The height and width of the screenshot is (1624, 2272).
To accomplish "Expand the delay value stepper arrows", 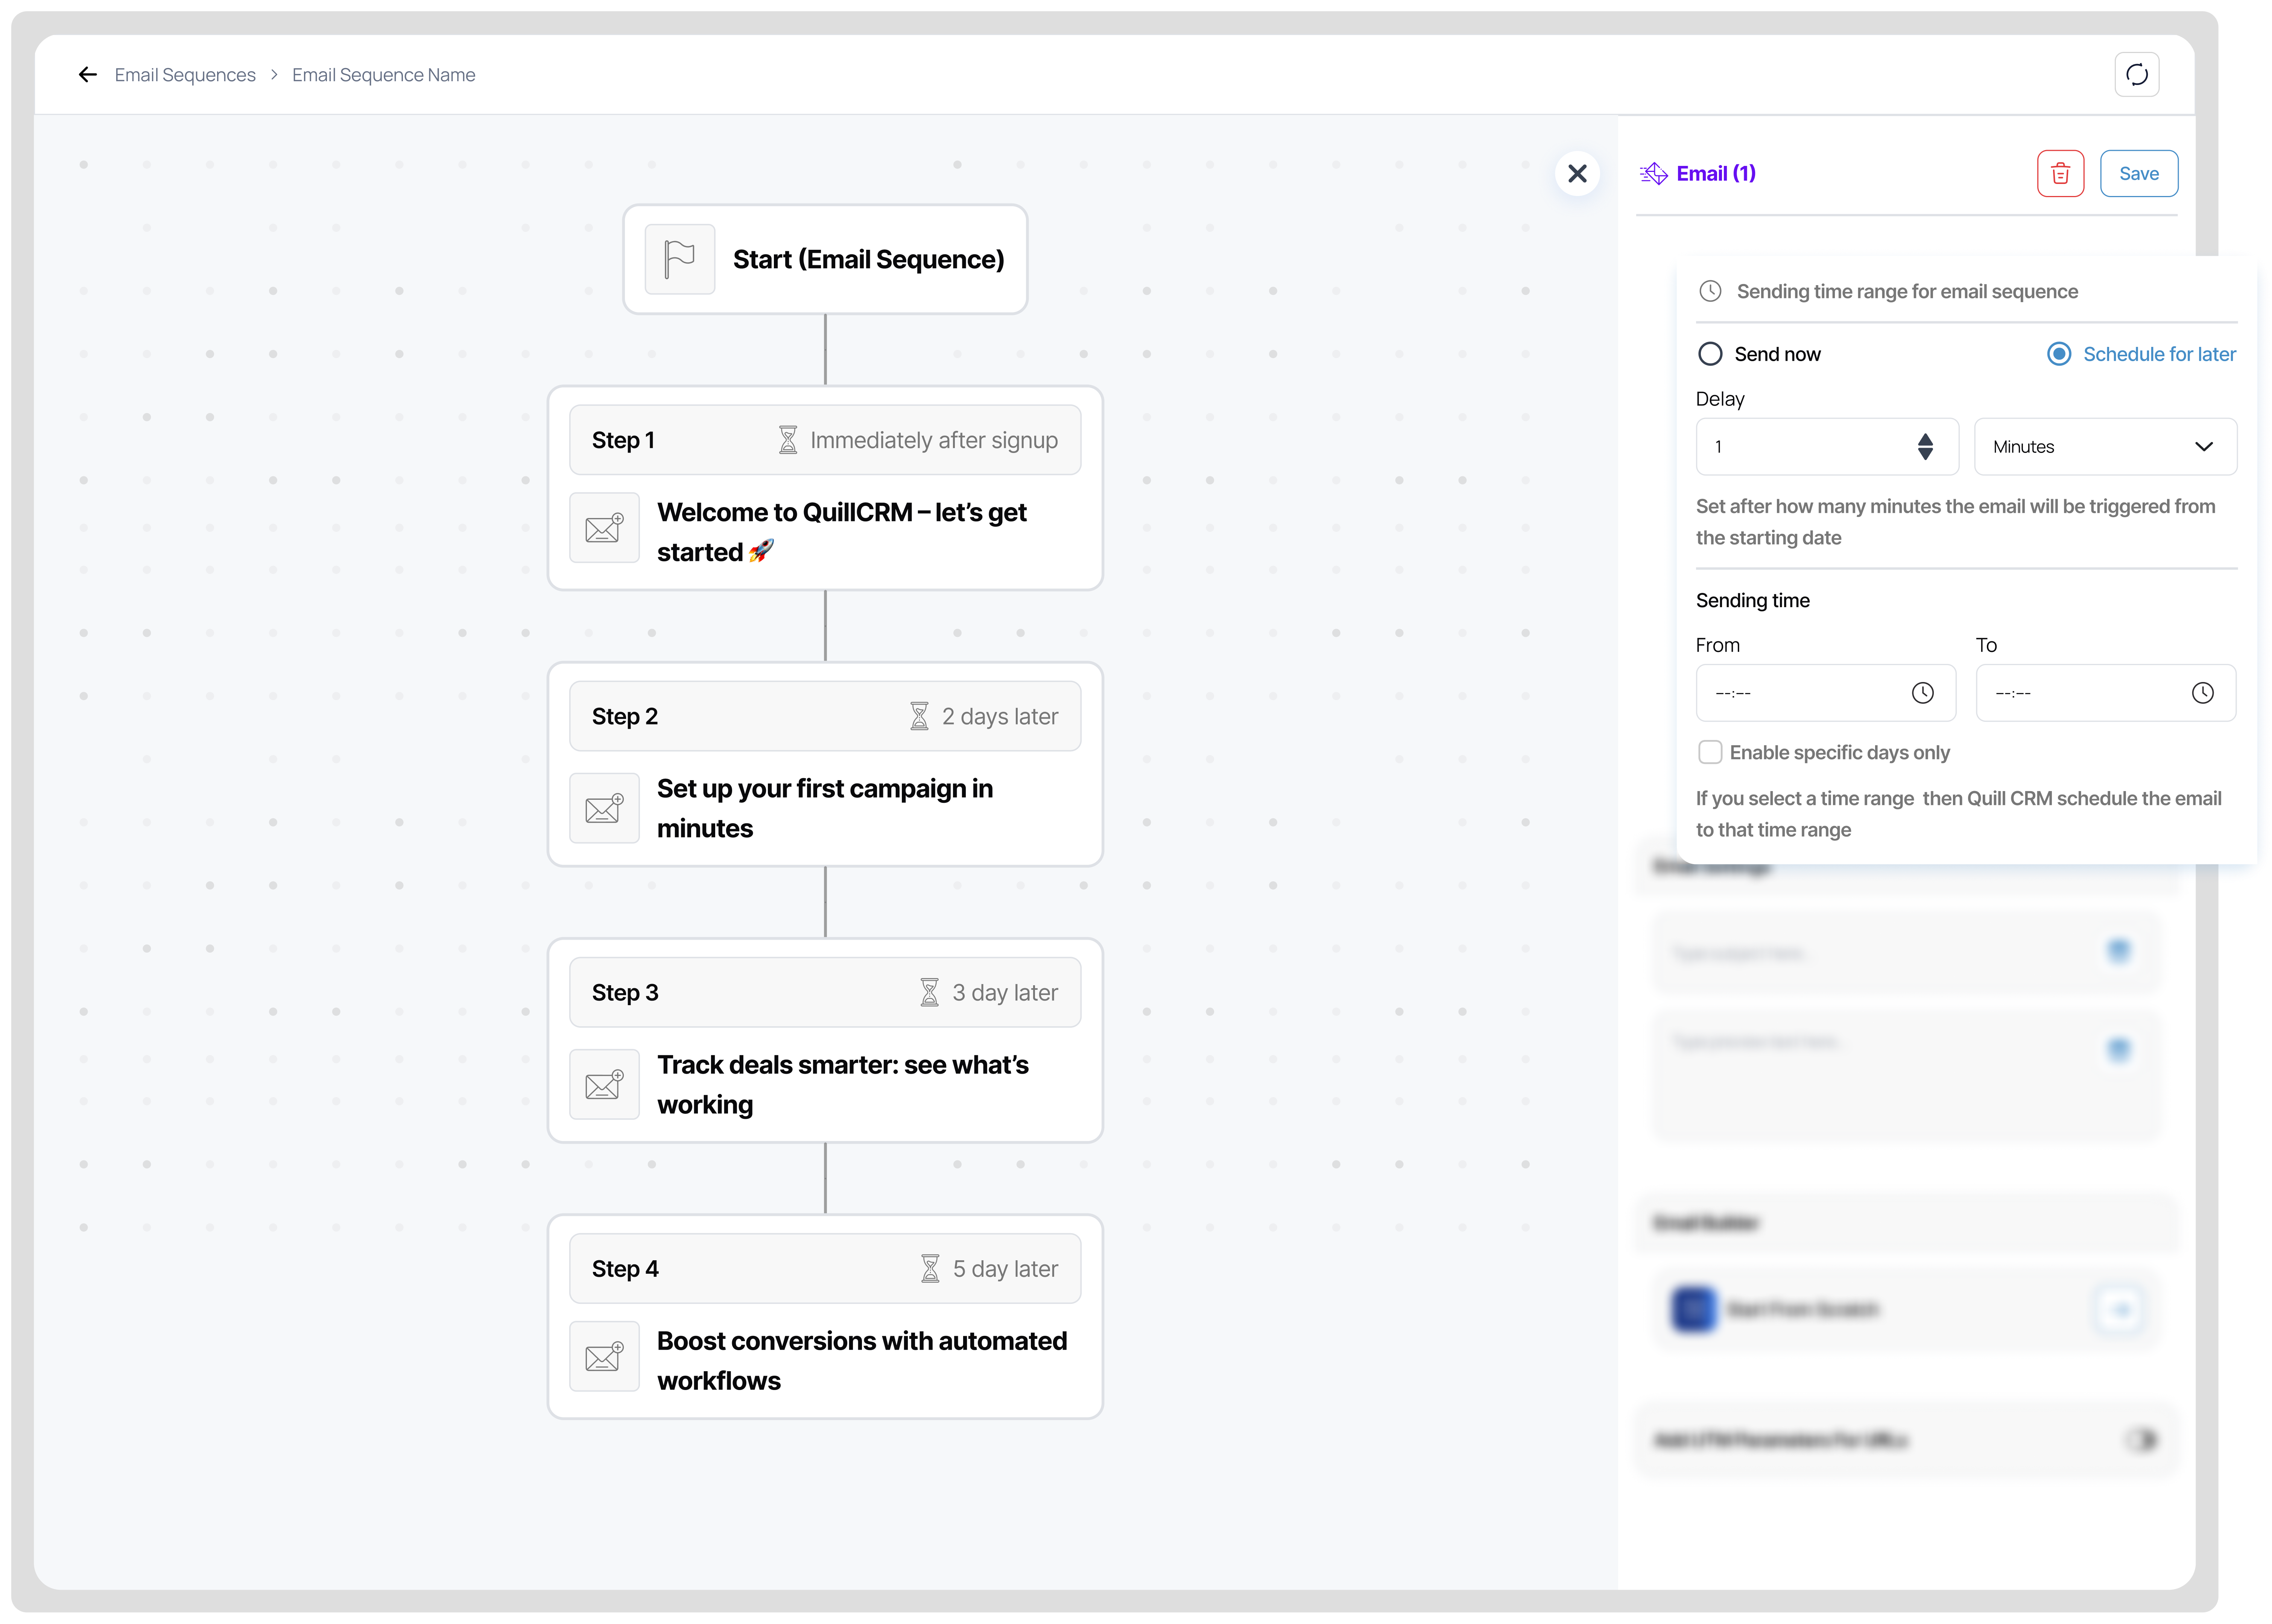I will point(1925,446).
